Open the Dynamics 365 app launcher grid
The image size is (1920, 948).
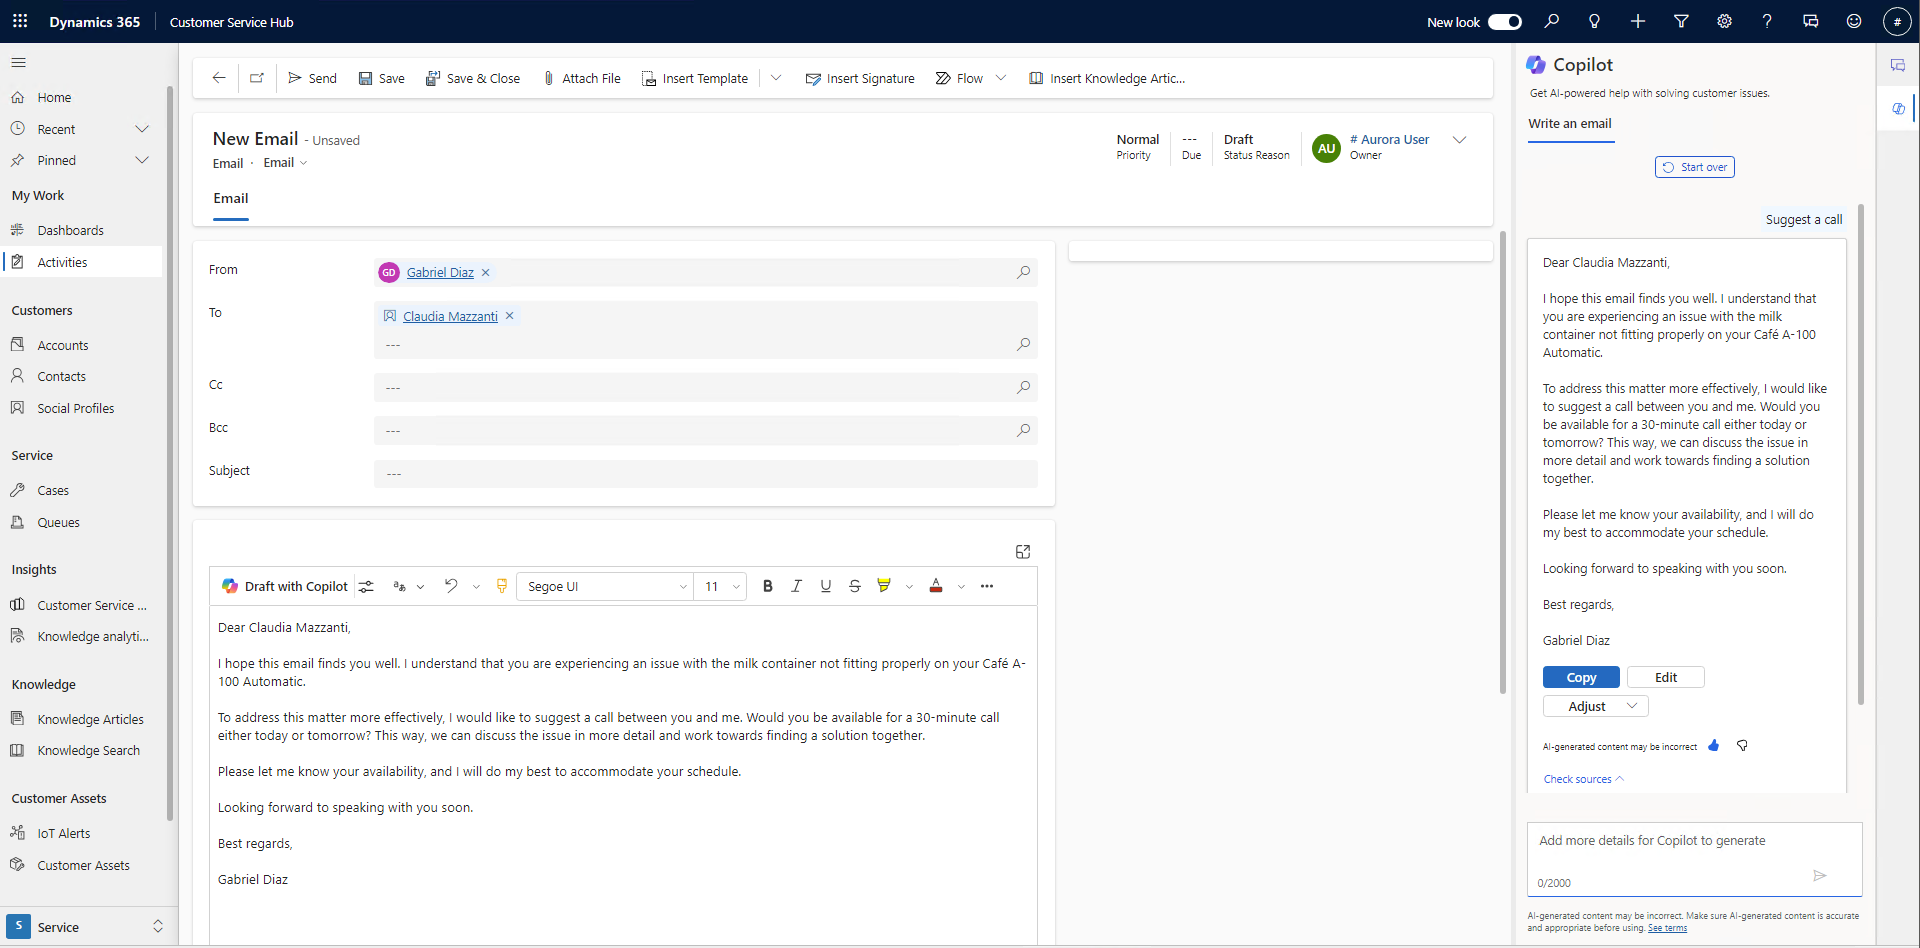(x=20, y=21)
